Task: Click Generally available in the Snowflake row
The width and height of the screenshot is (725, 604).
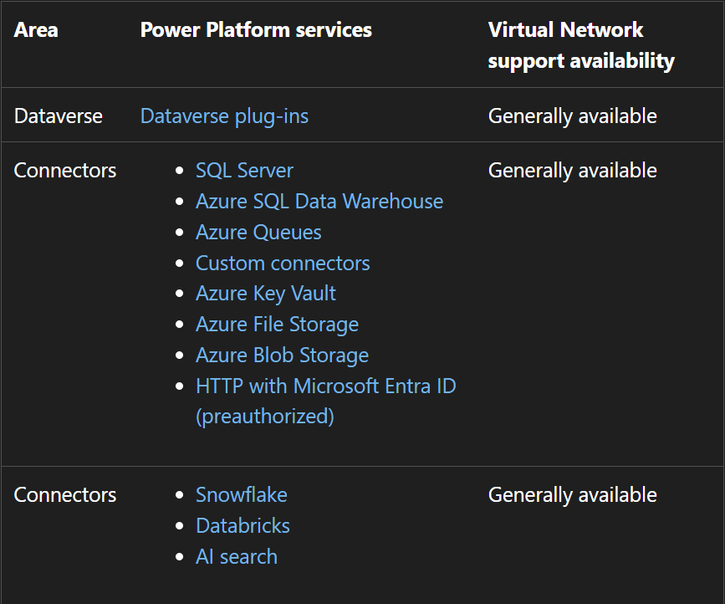Action: pos(572,495)
